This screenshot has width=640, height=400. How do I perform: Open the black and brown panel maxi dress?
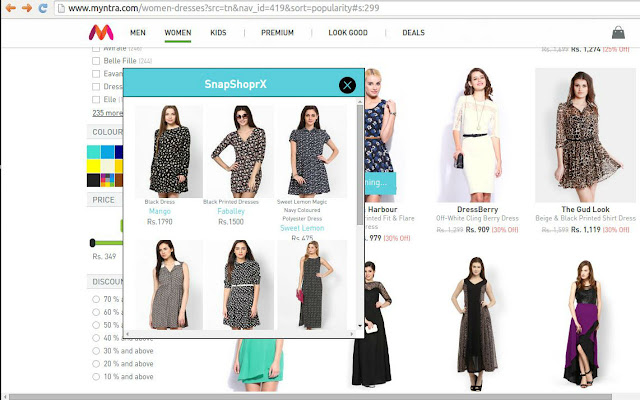click(x=476, y=323)
